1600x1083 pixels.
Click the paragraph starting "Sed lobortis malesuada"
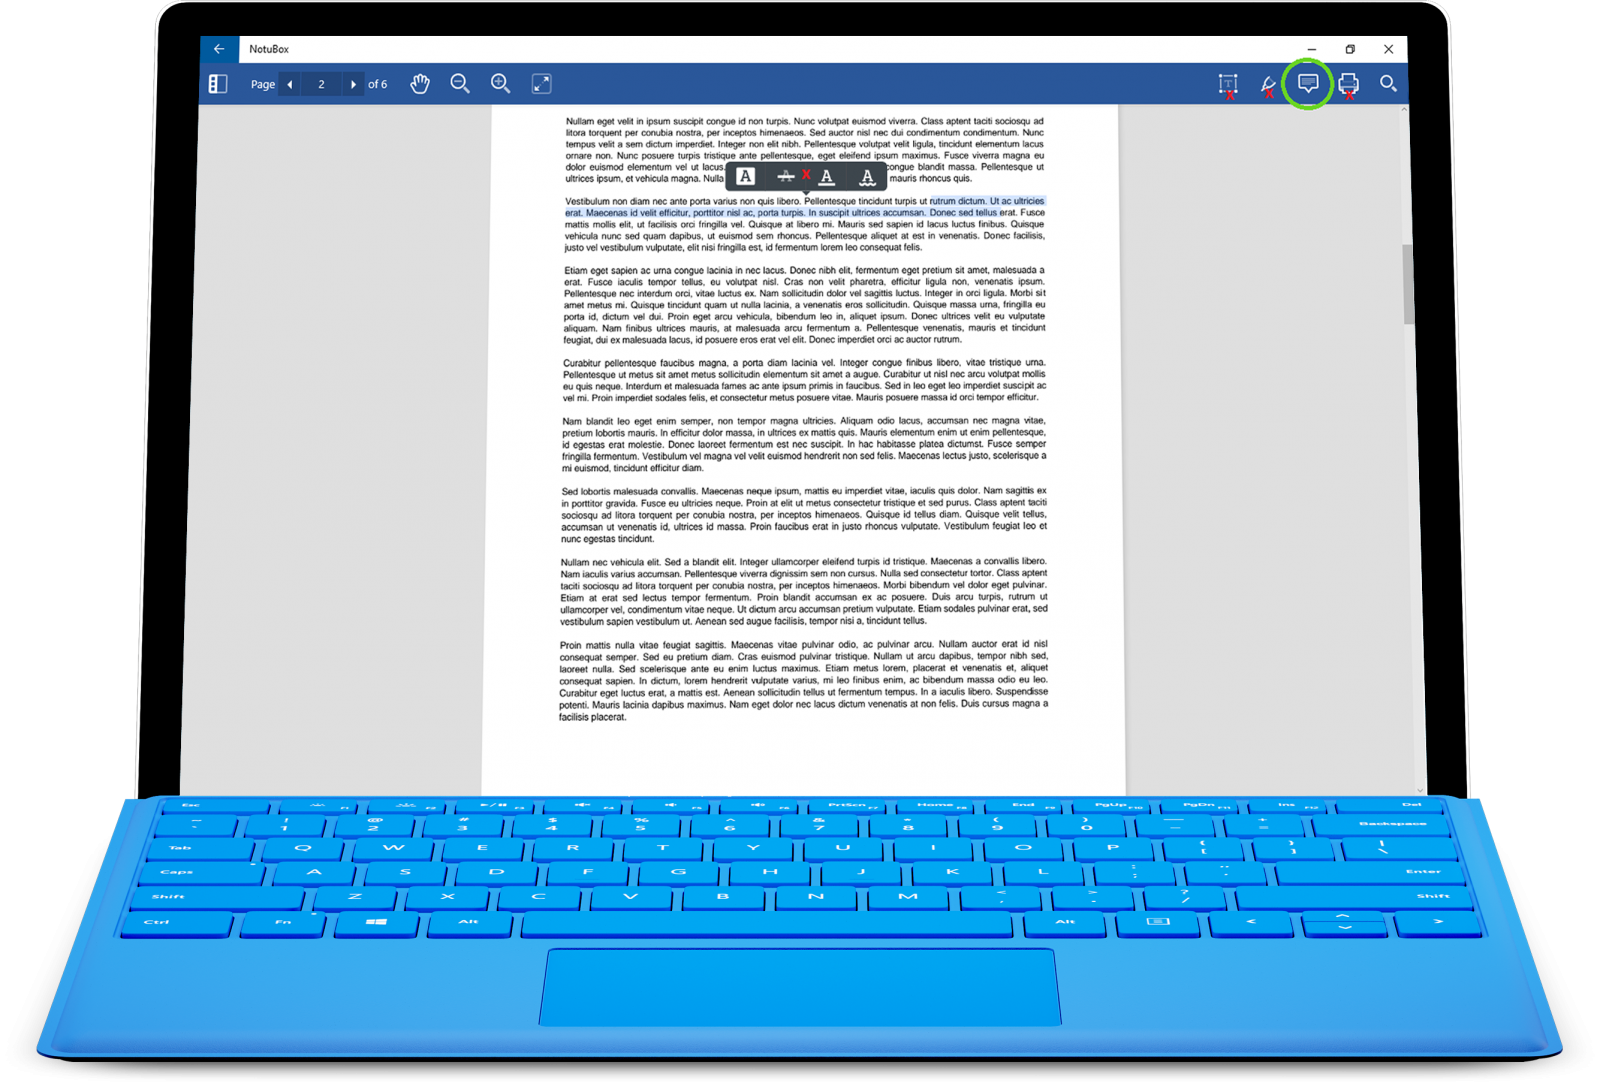(x=804, y=515)
